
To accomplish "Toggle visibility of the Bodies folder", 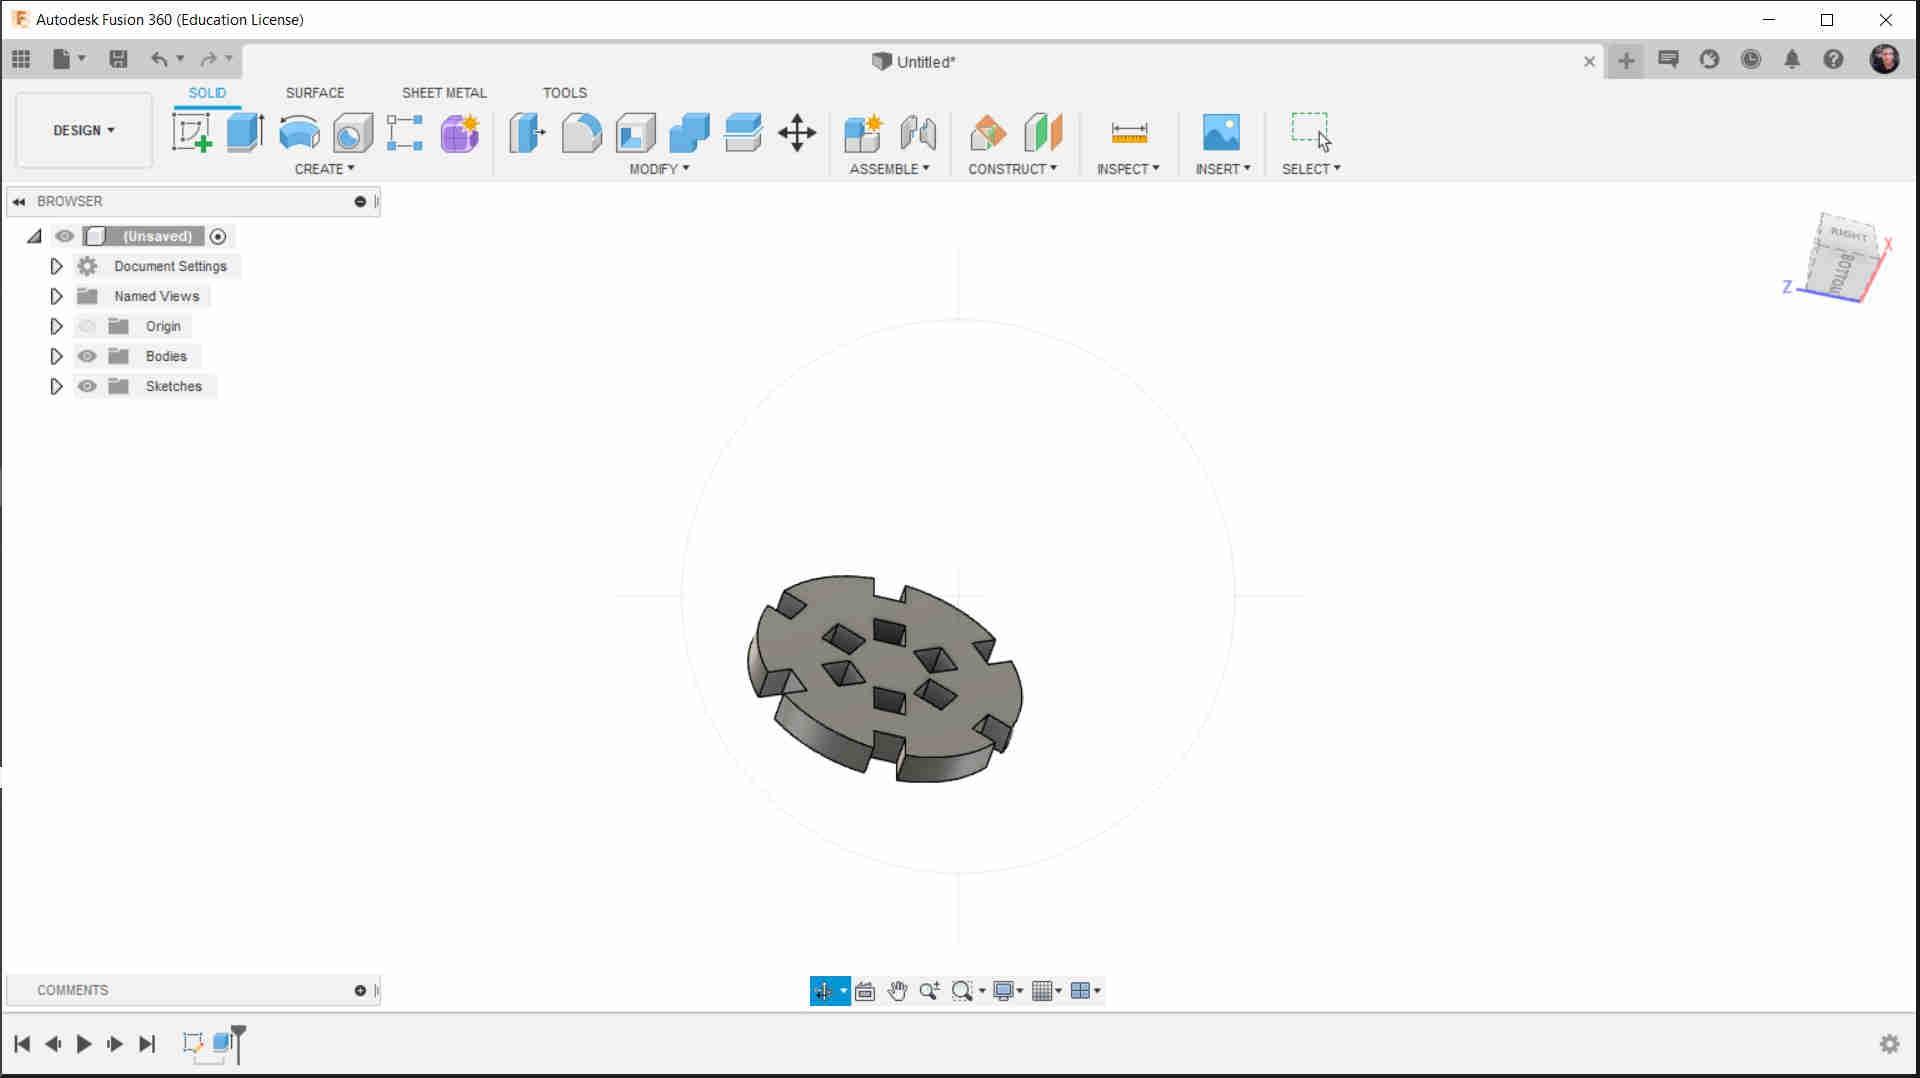I will tap(87, 356).
